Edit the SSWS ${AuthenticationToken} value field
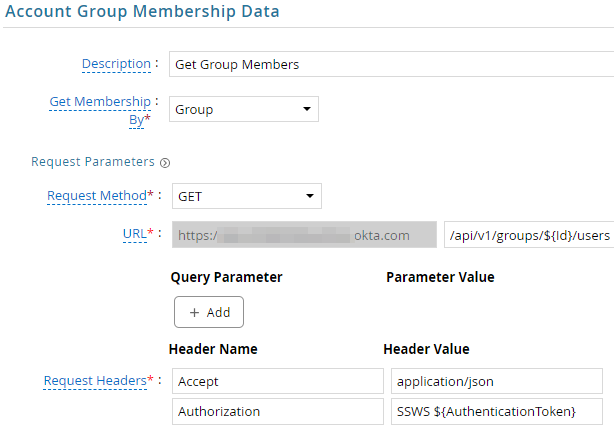Screen dimensions: 614x428 pos(497,412)
